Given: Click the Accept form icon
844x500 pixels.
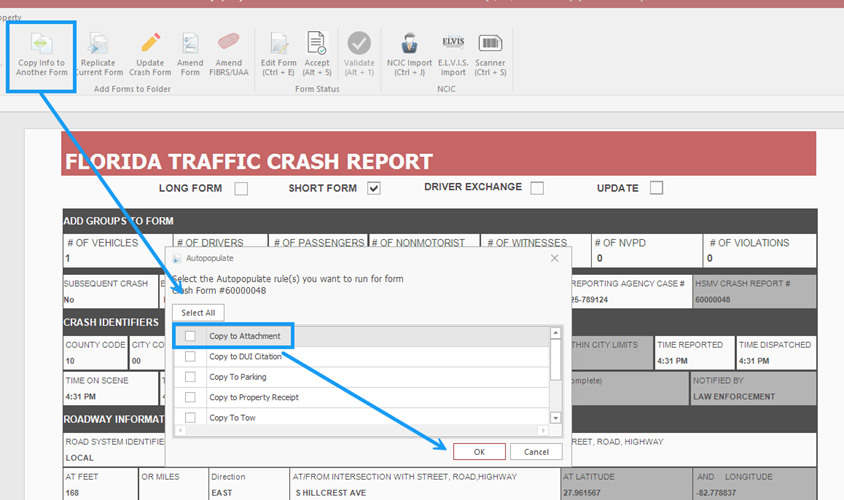Looking at the screenshot, I should point(316,43).
